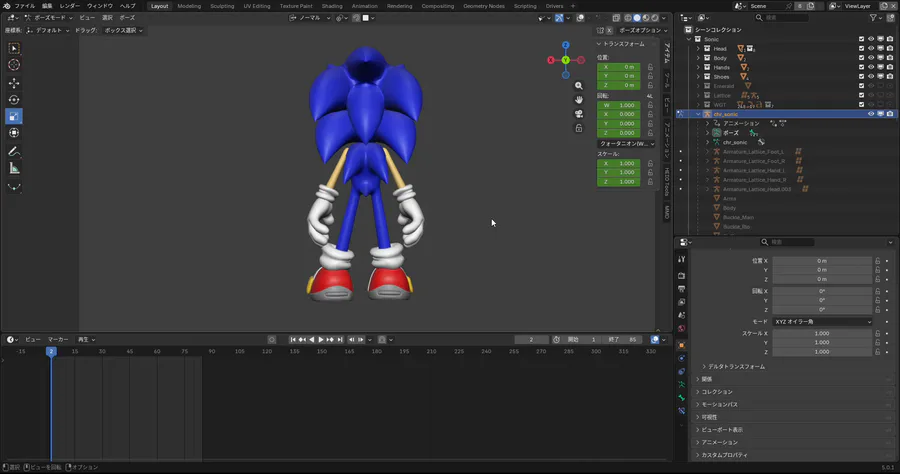Select the Select Box tool in toolbar

[14, 49]
